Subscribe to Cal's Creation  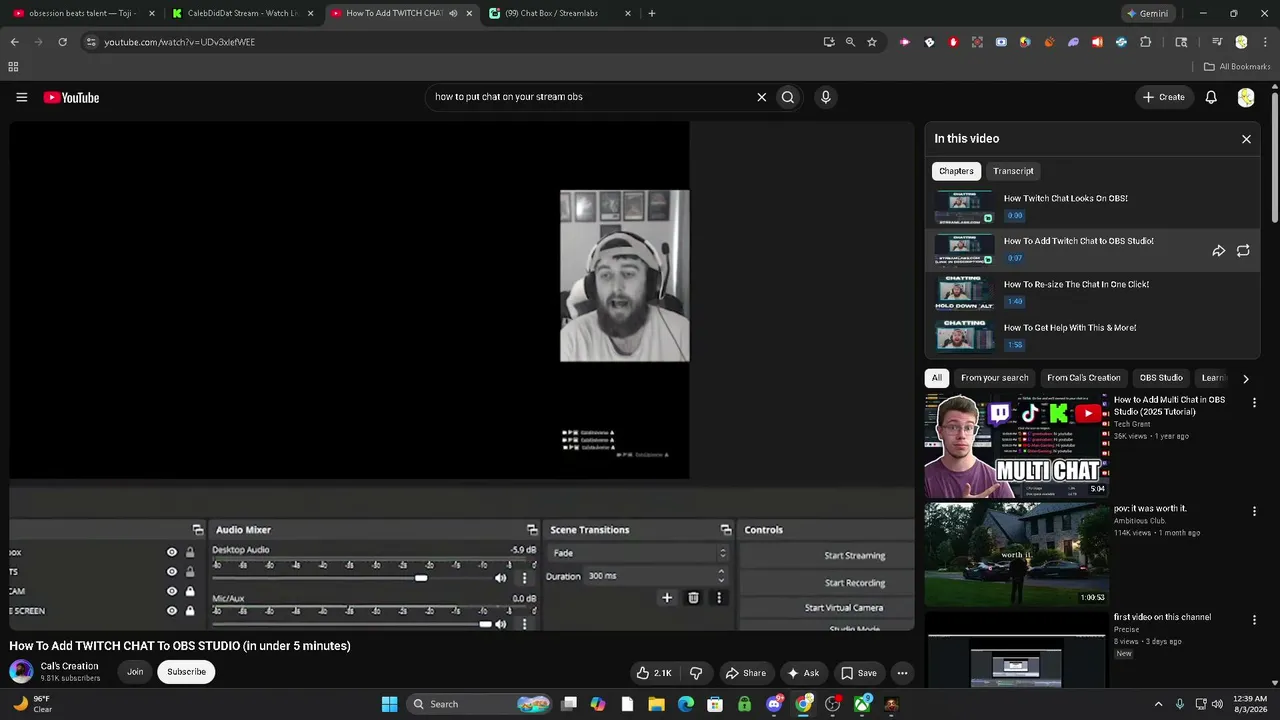pos(186,672)
